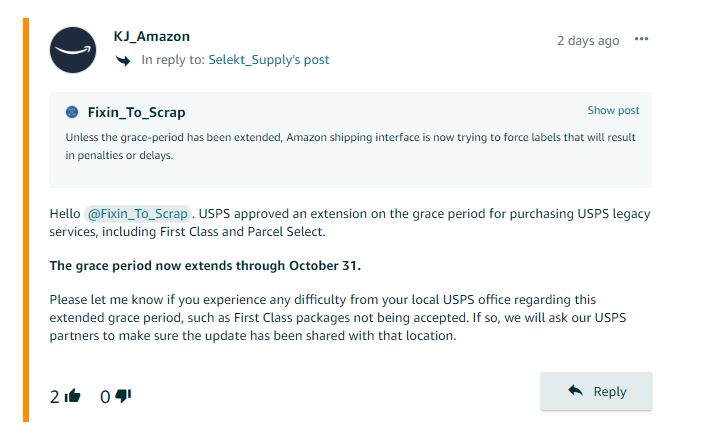Click the reply arrow beside In reply to
The image size is (704, 436).
point(123,60)
